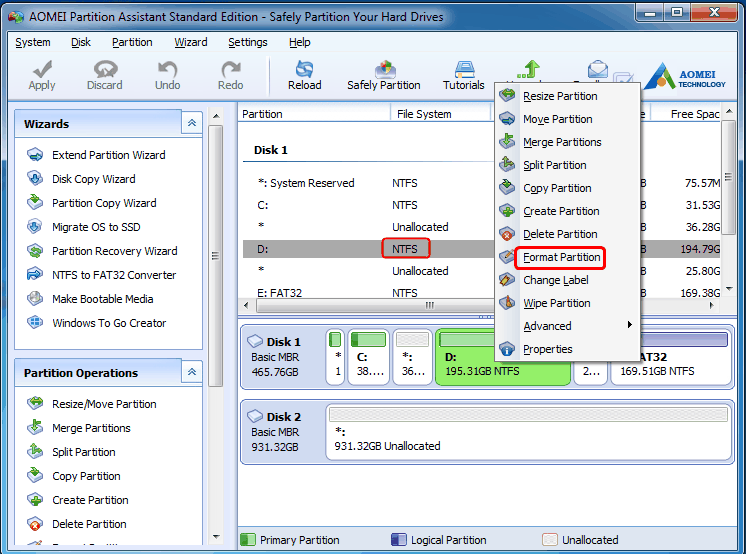Click the sidebar Merge Partitions icon
Image resolution: width=746 pixels, height=554 pixels.
(x=35, y=427)
